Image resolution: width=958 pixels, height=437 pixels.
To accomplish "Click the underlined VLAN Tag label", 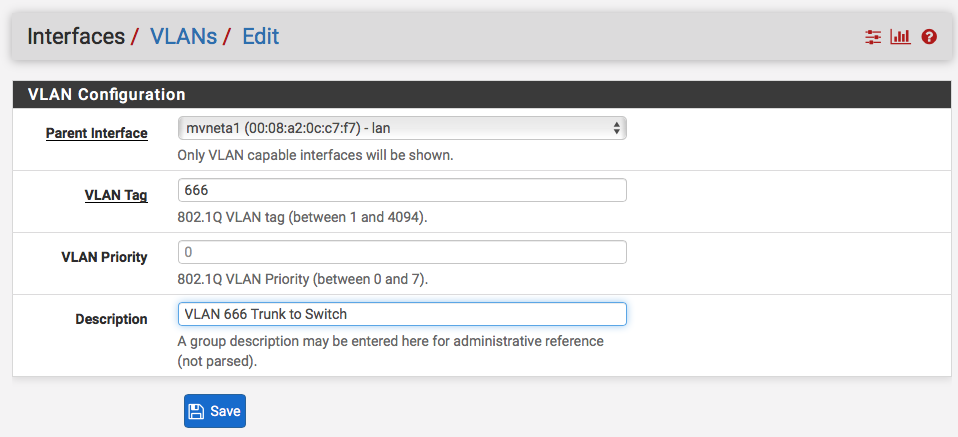I will point(116,196).
